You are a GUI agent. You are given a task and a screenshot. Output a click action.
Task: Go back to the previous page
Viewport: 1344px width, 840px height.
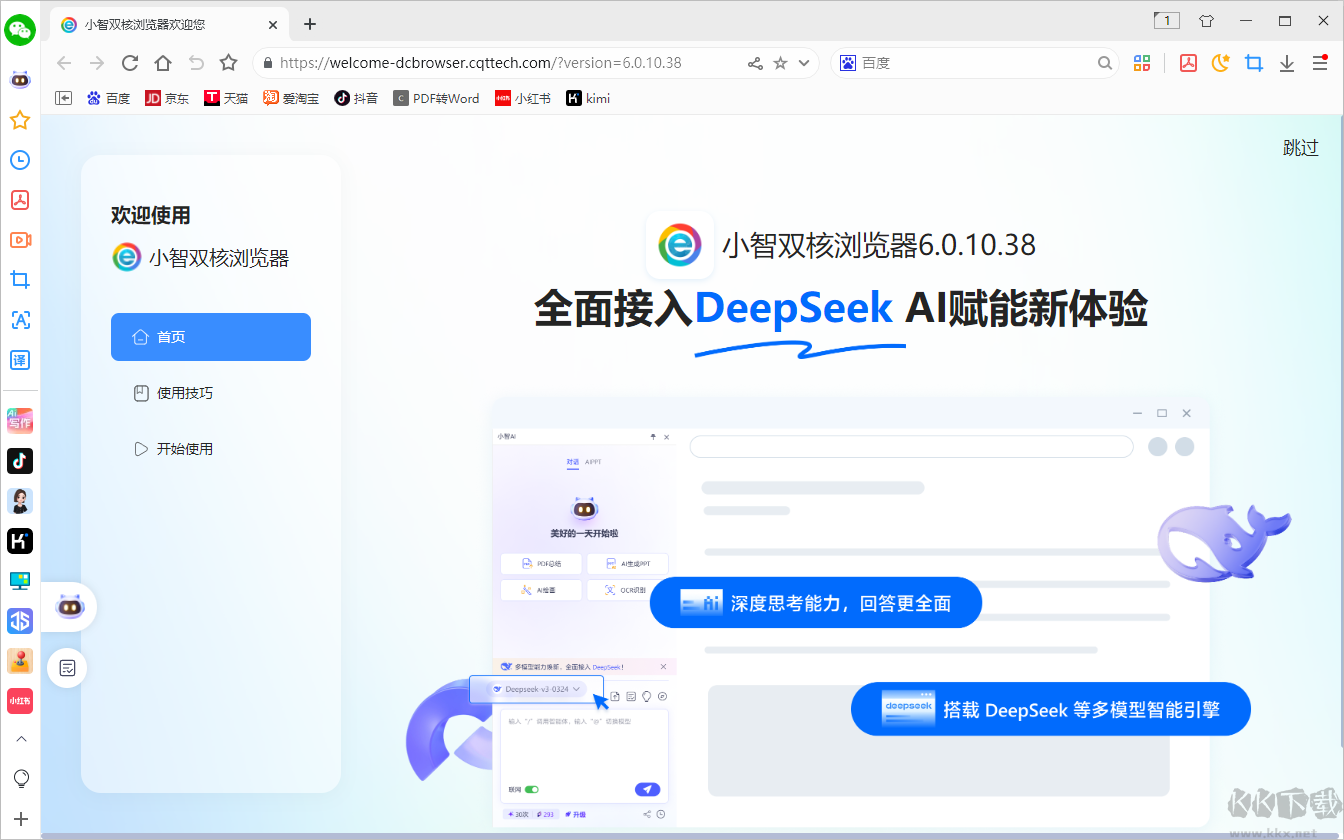point(64,63)
